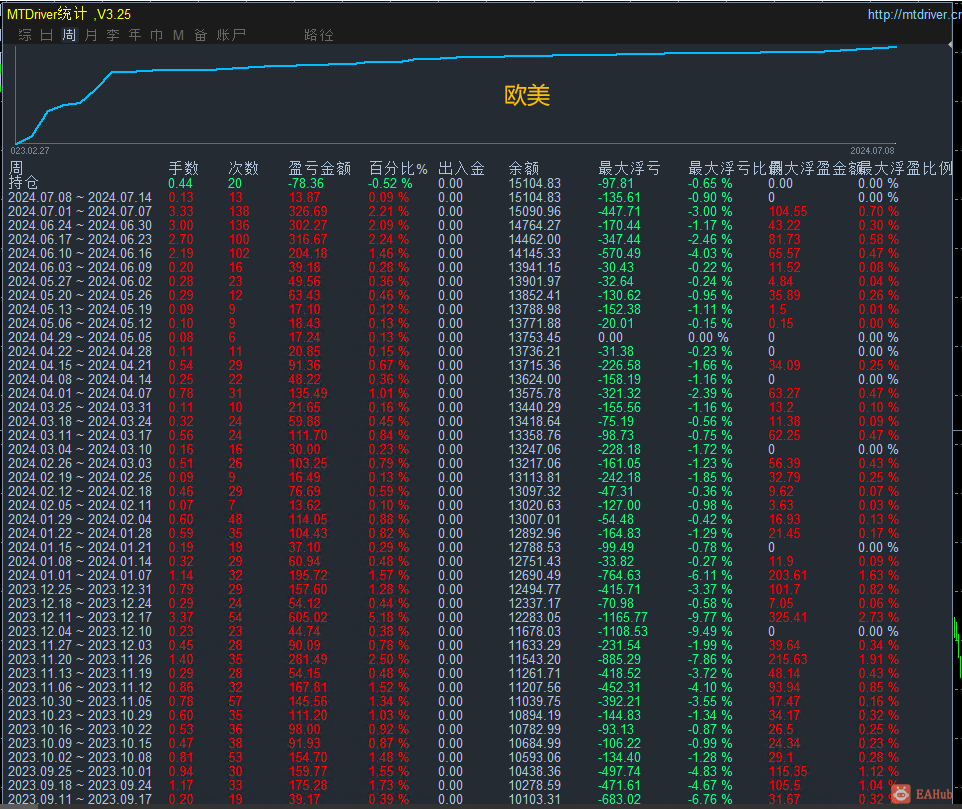Click the 15090.96 balance value
962x809 pixels.
point(534,212)
